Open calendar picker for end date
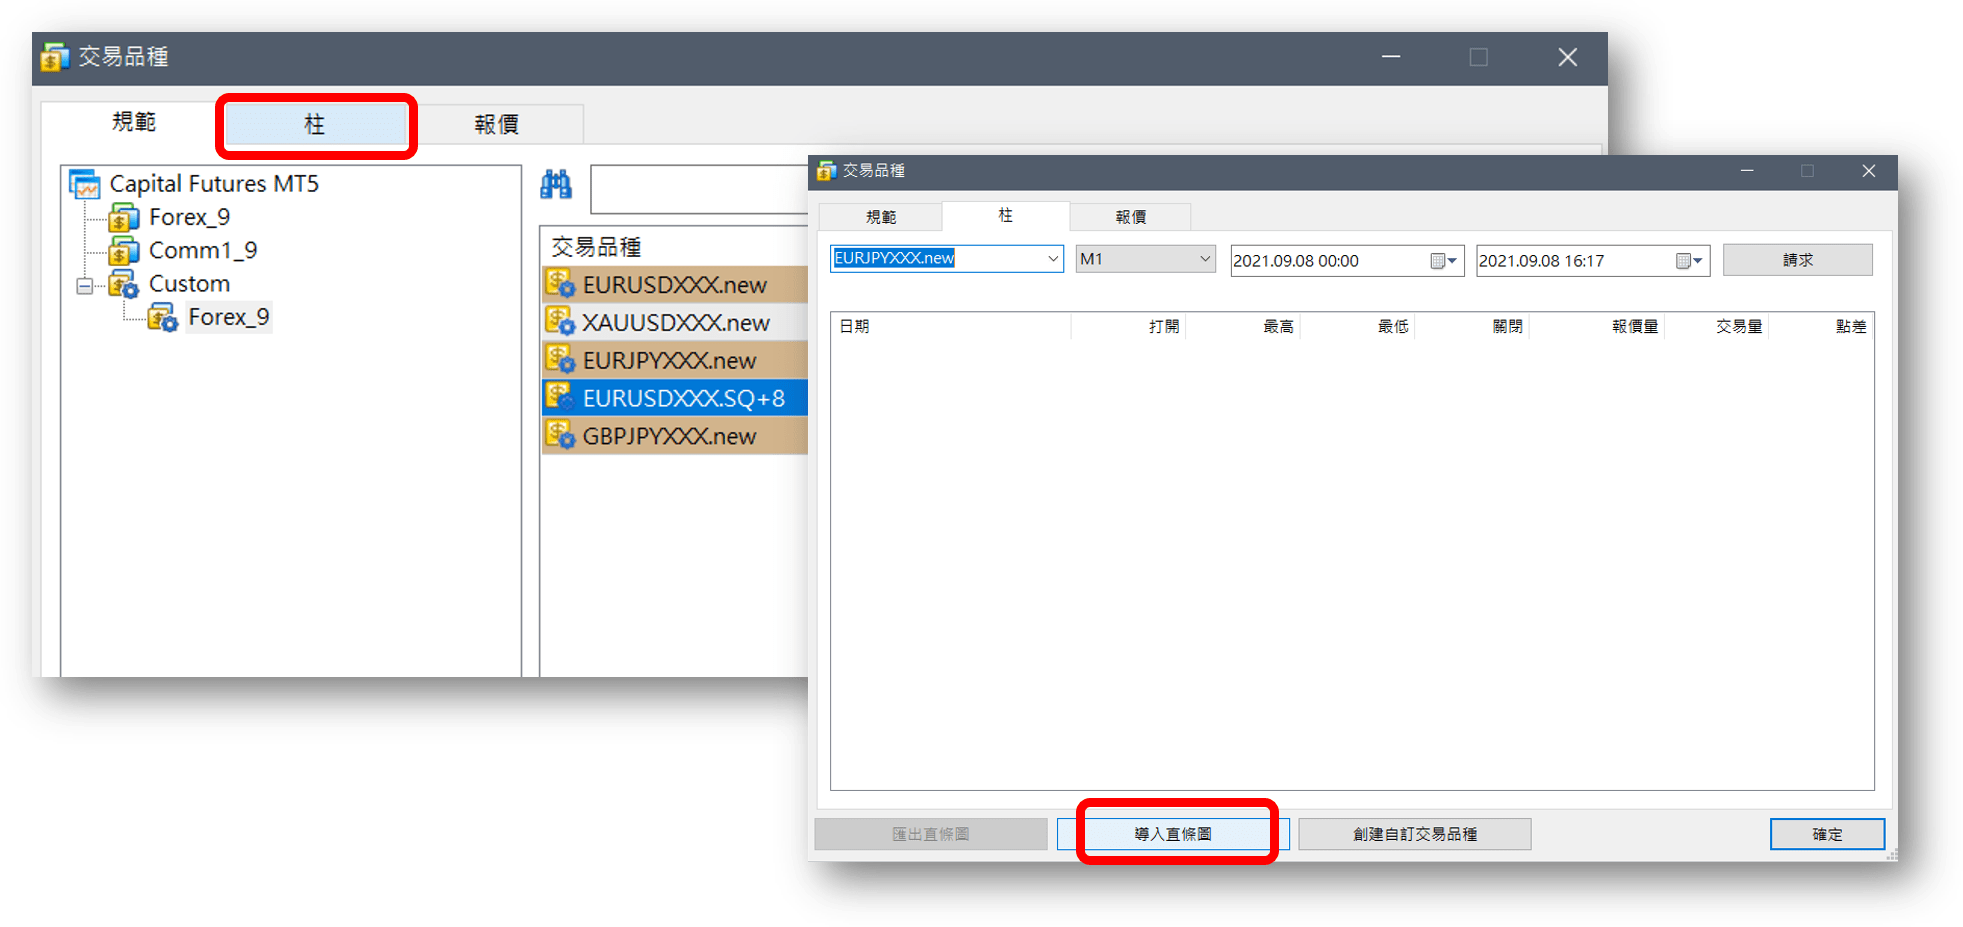The height and width of the screenshot is (927, 1963). click(x=1689, y=261)
